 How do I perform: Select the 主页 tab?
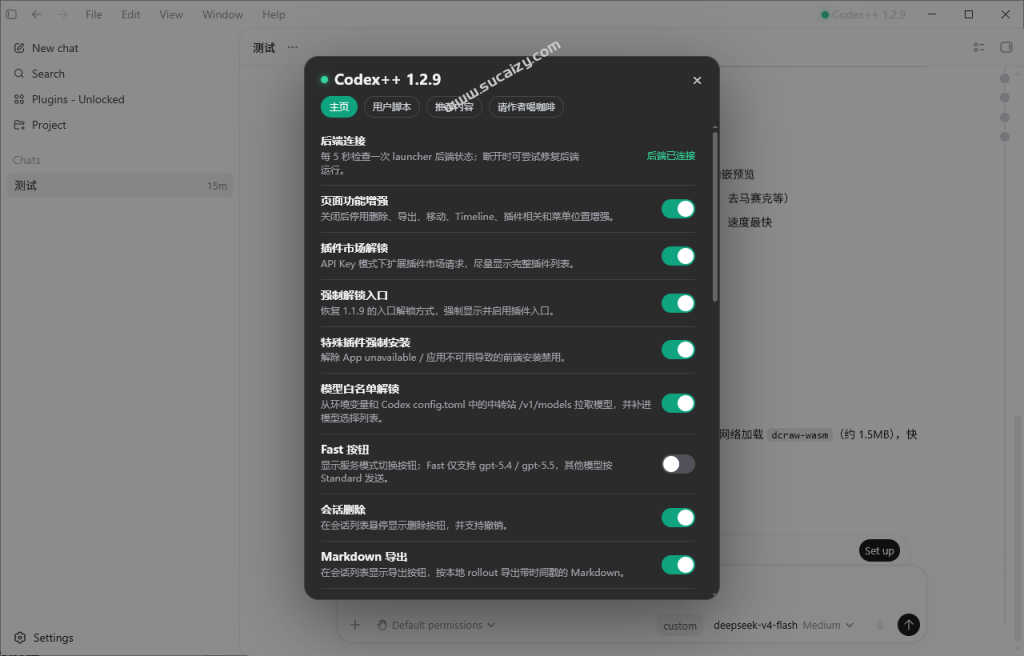(x=339, y=107)
